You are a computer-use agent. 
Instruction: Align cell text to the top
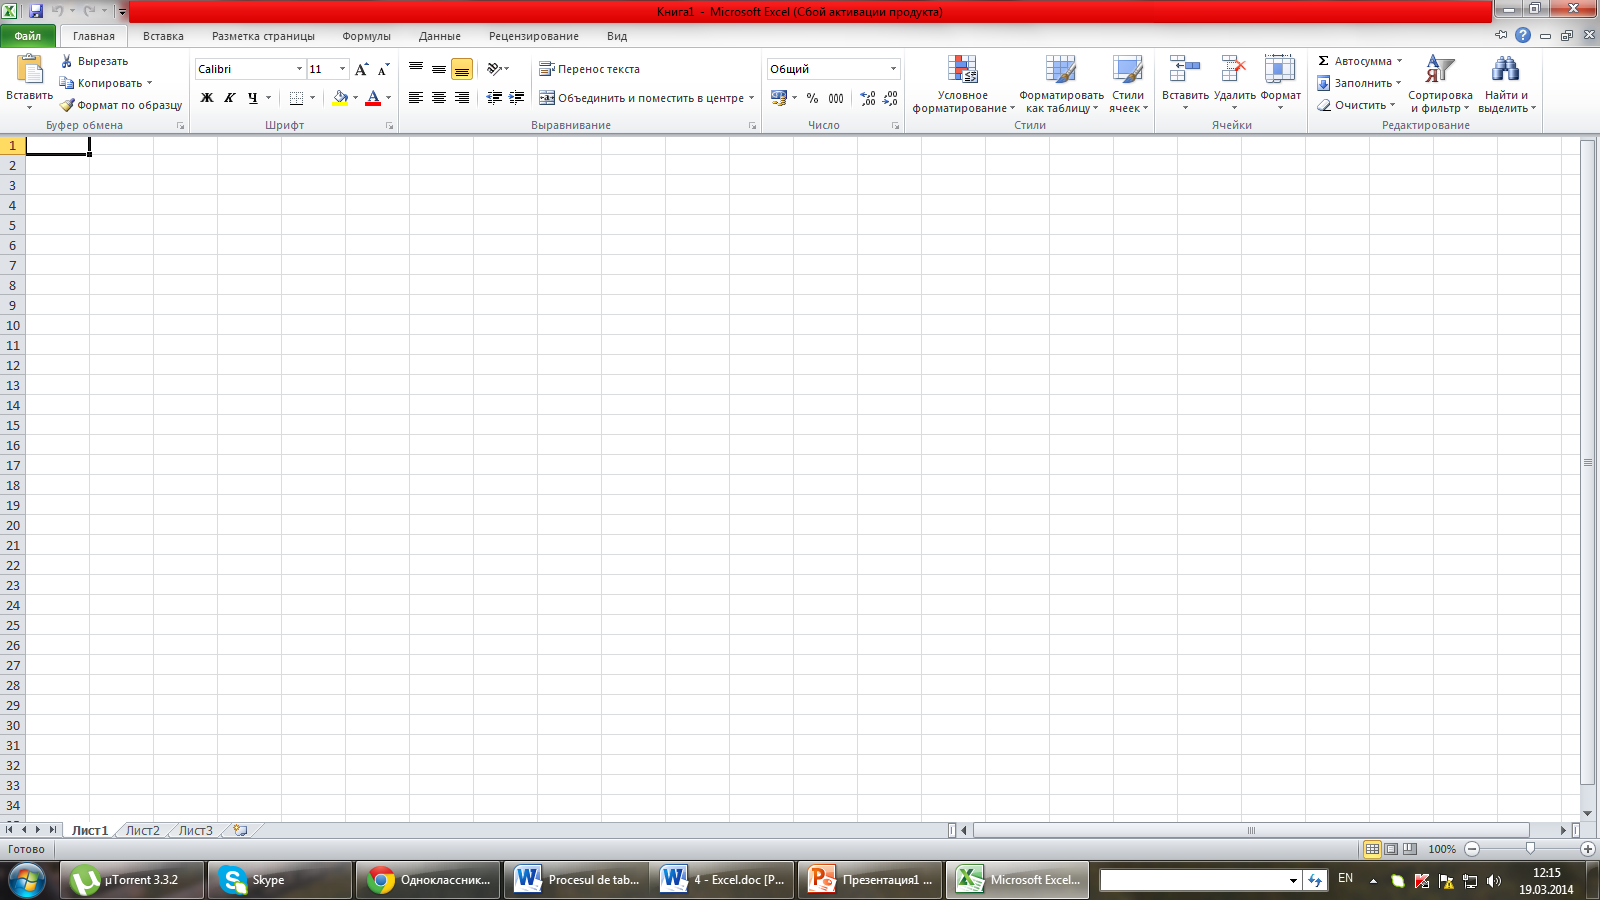click(x=416, y=69)
